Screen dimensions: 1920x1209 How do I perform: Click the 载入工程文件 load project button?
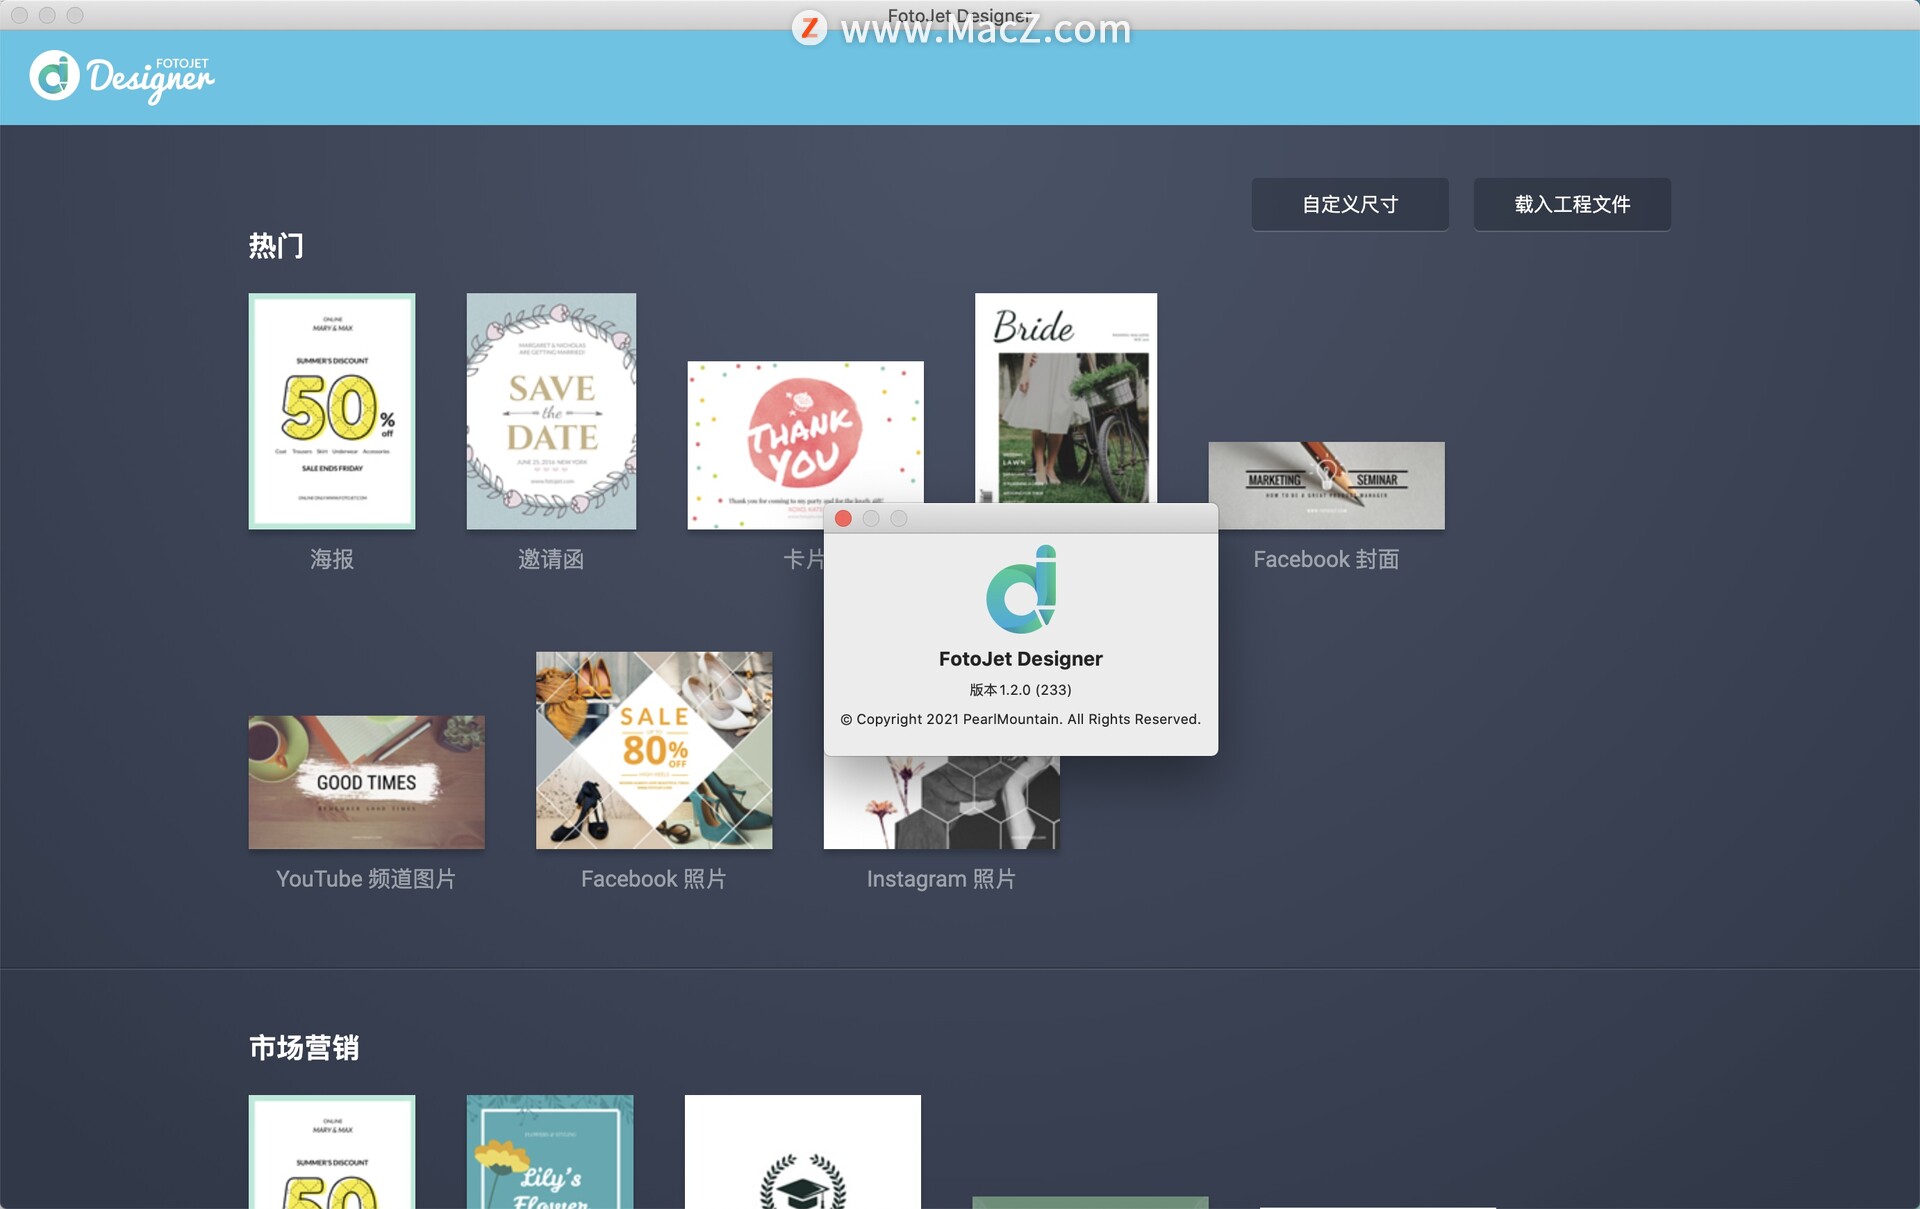pyautogui.click(x=1571, y=205)
